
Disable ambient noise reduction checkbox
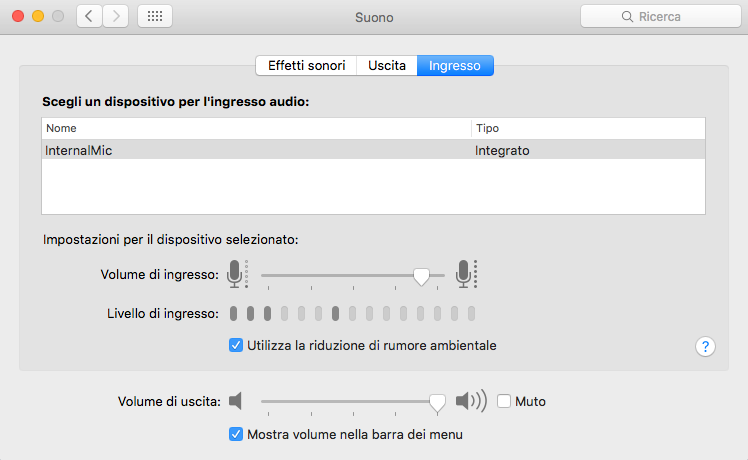(236, 345)
